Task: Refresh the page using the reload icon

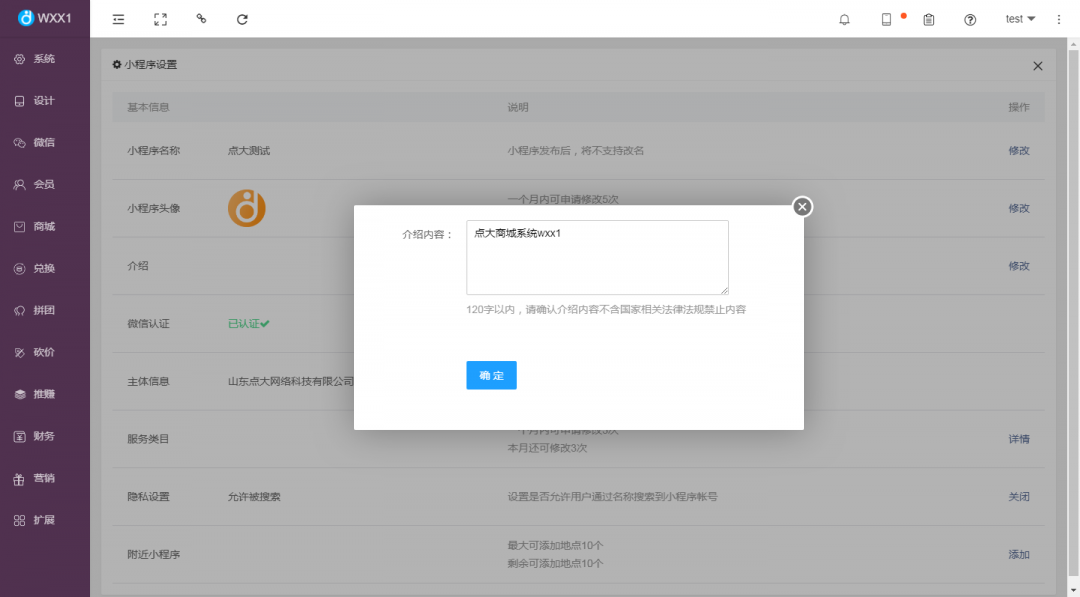Action: (241, 19)
